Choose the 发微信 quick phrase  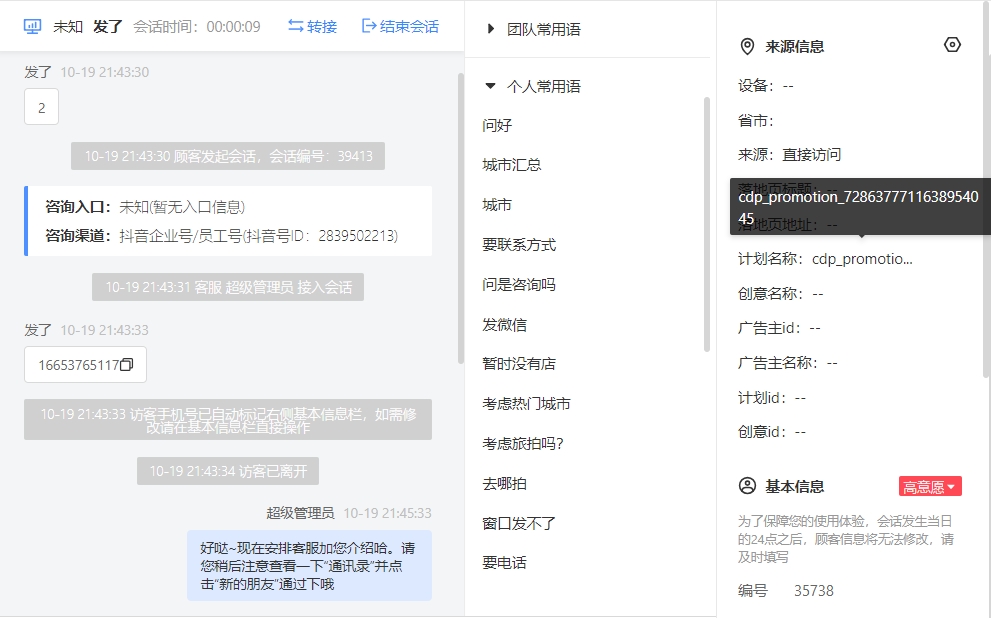click(504, 324)
